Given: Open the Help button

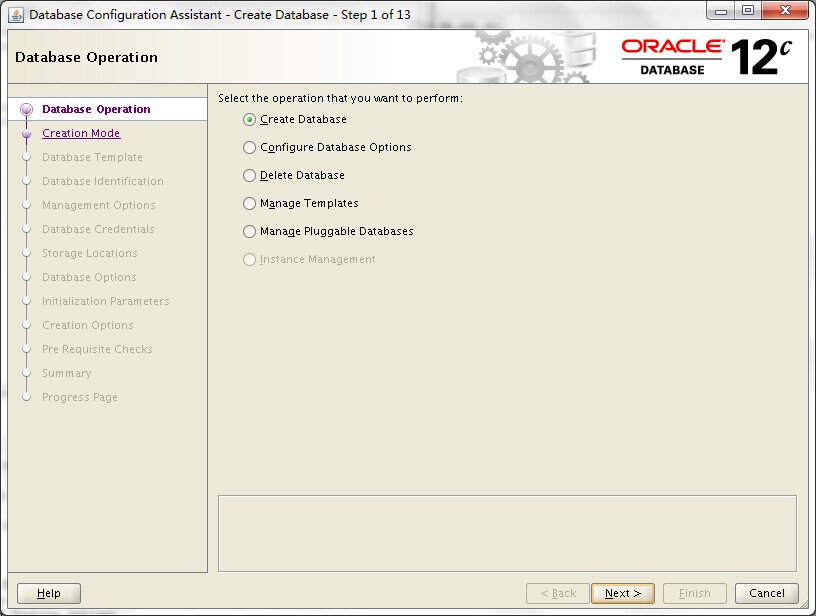Looking at the screenshot, I should 49,593.
